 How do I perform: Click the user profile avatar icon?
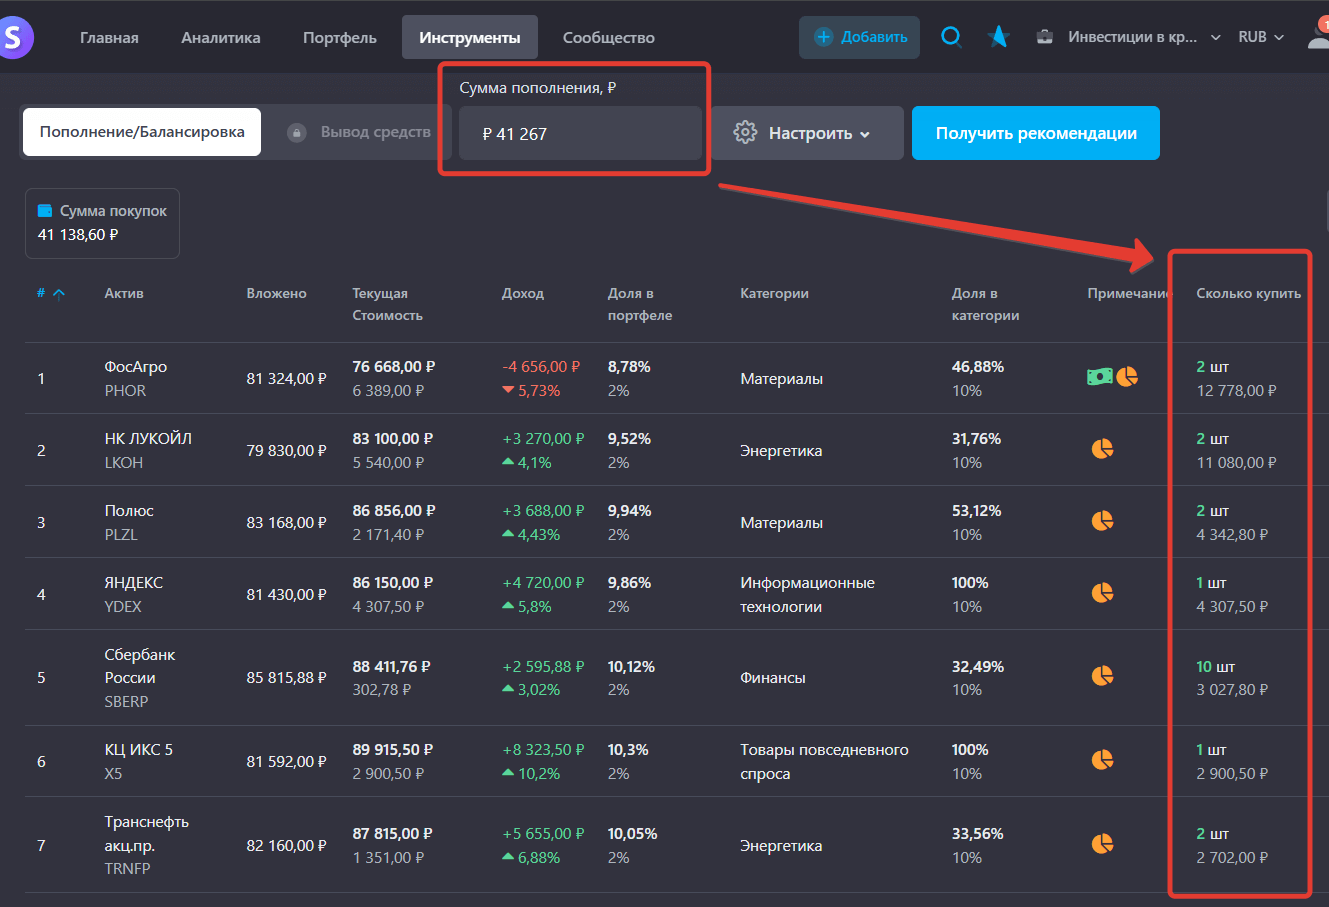click(x=1318, y=37)
